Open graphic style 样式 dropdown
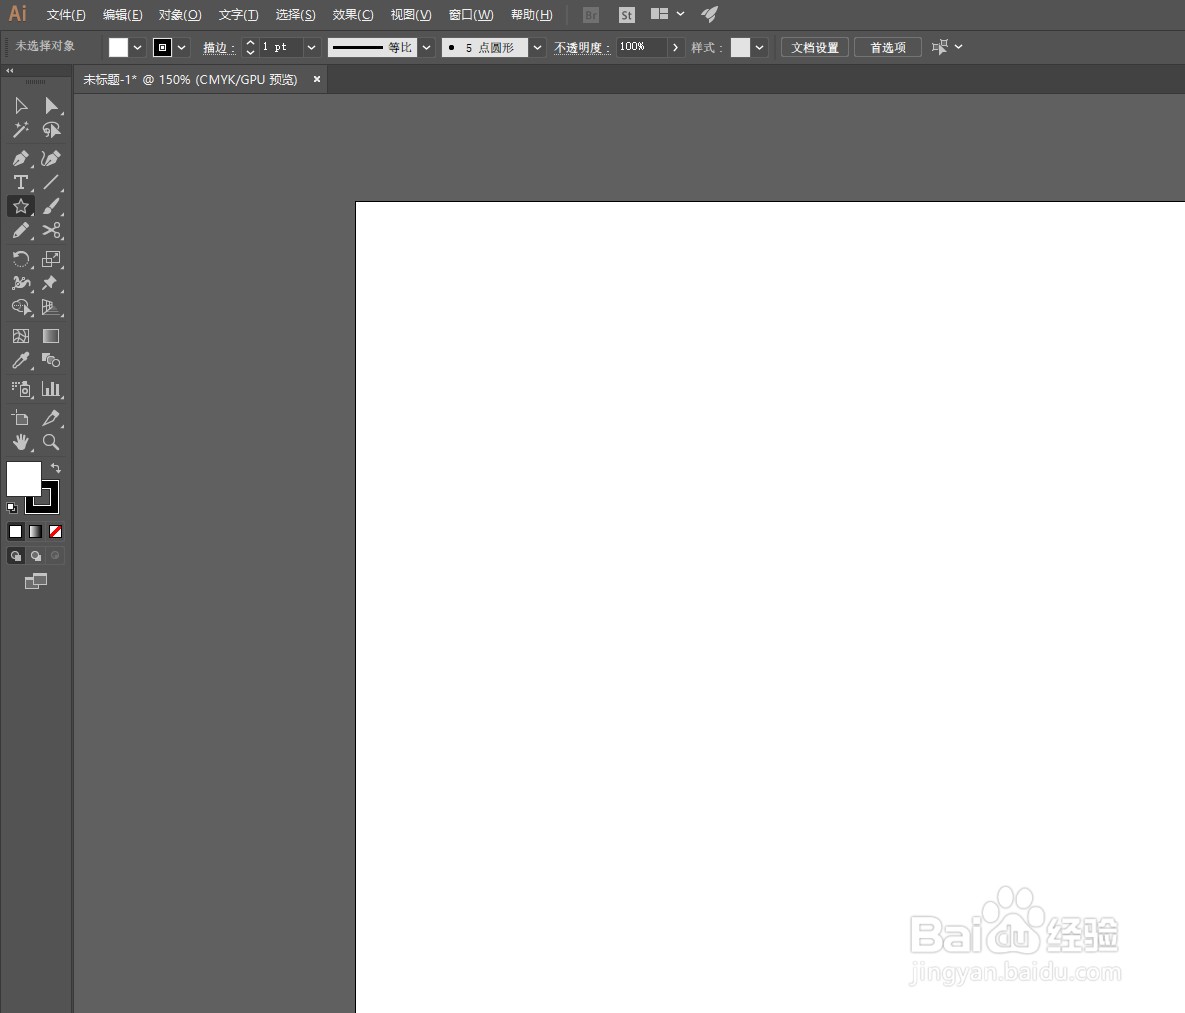The width and height of the screenshot is (1185, 1013). point(760,48)
